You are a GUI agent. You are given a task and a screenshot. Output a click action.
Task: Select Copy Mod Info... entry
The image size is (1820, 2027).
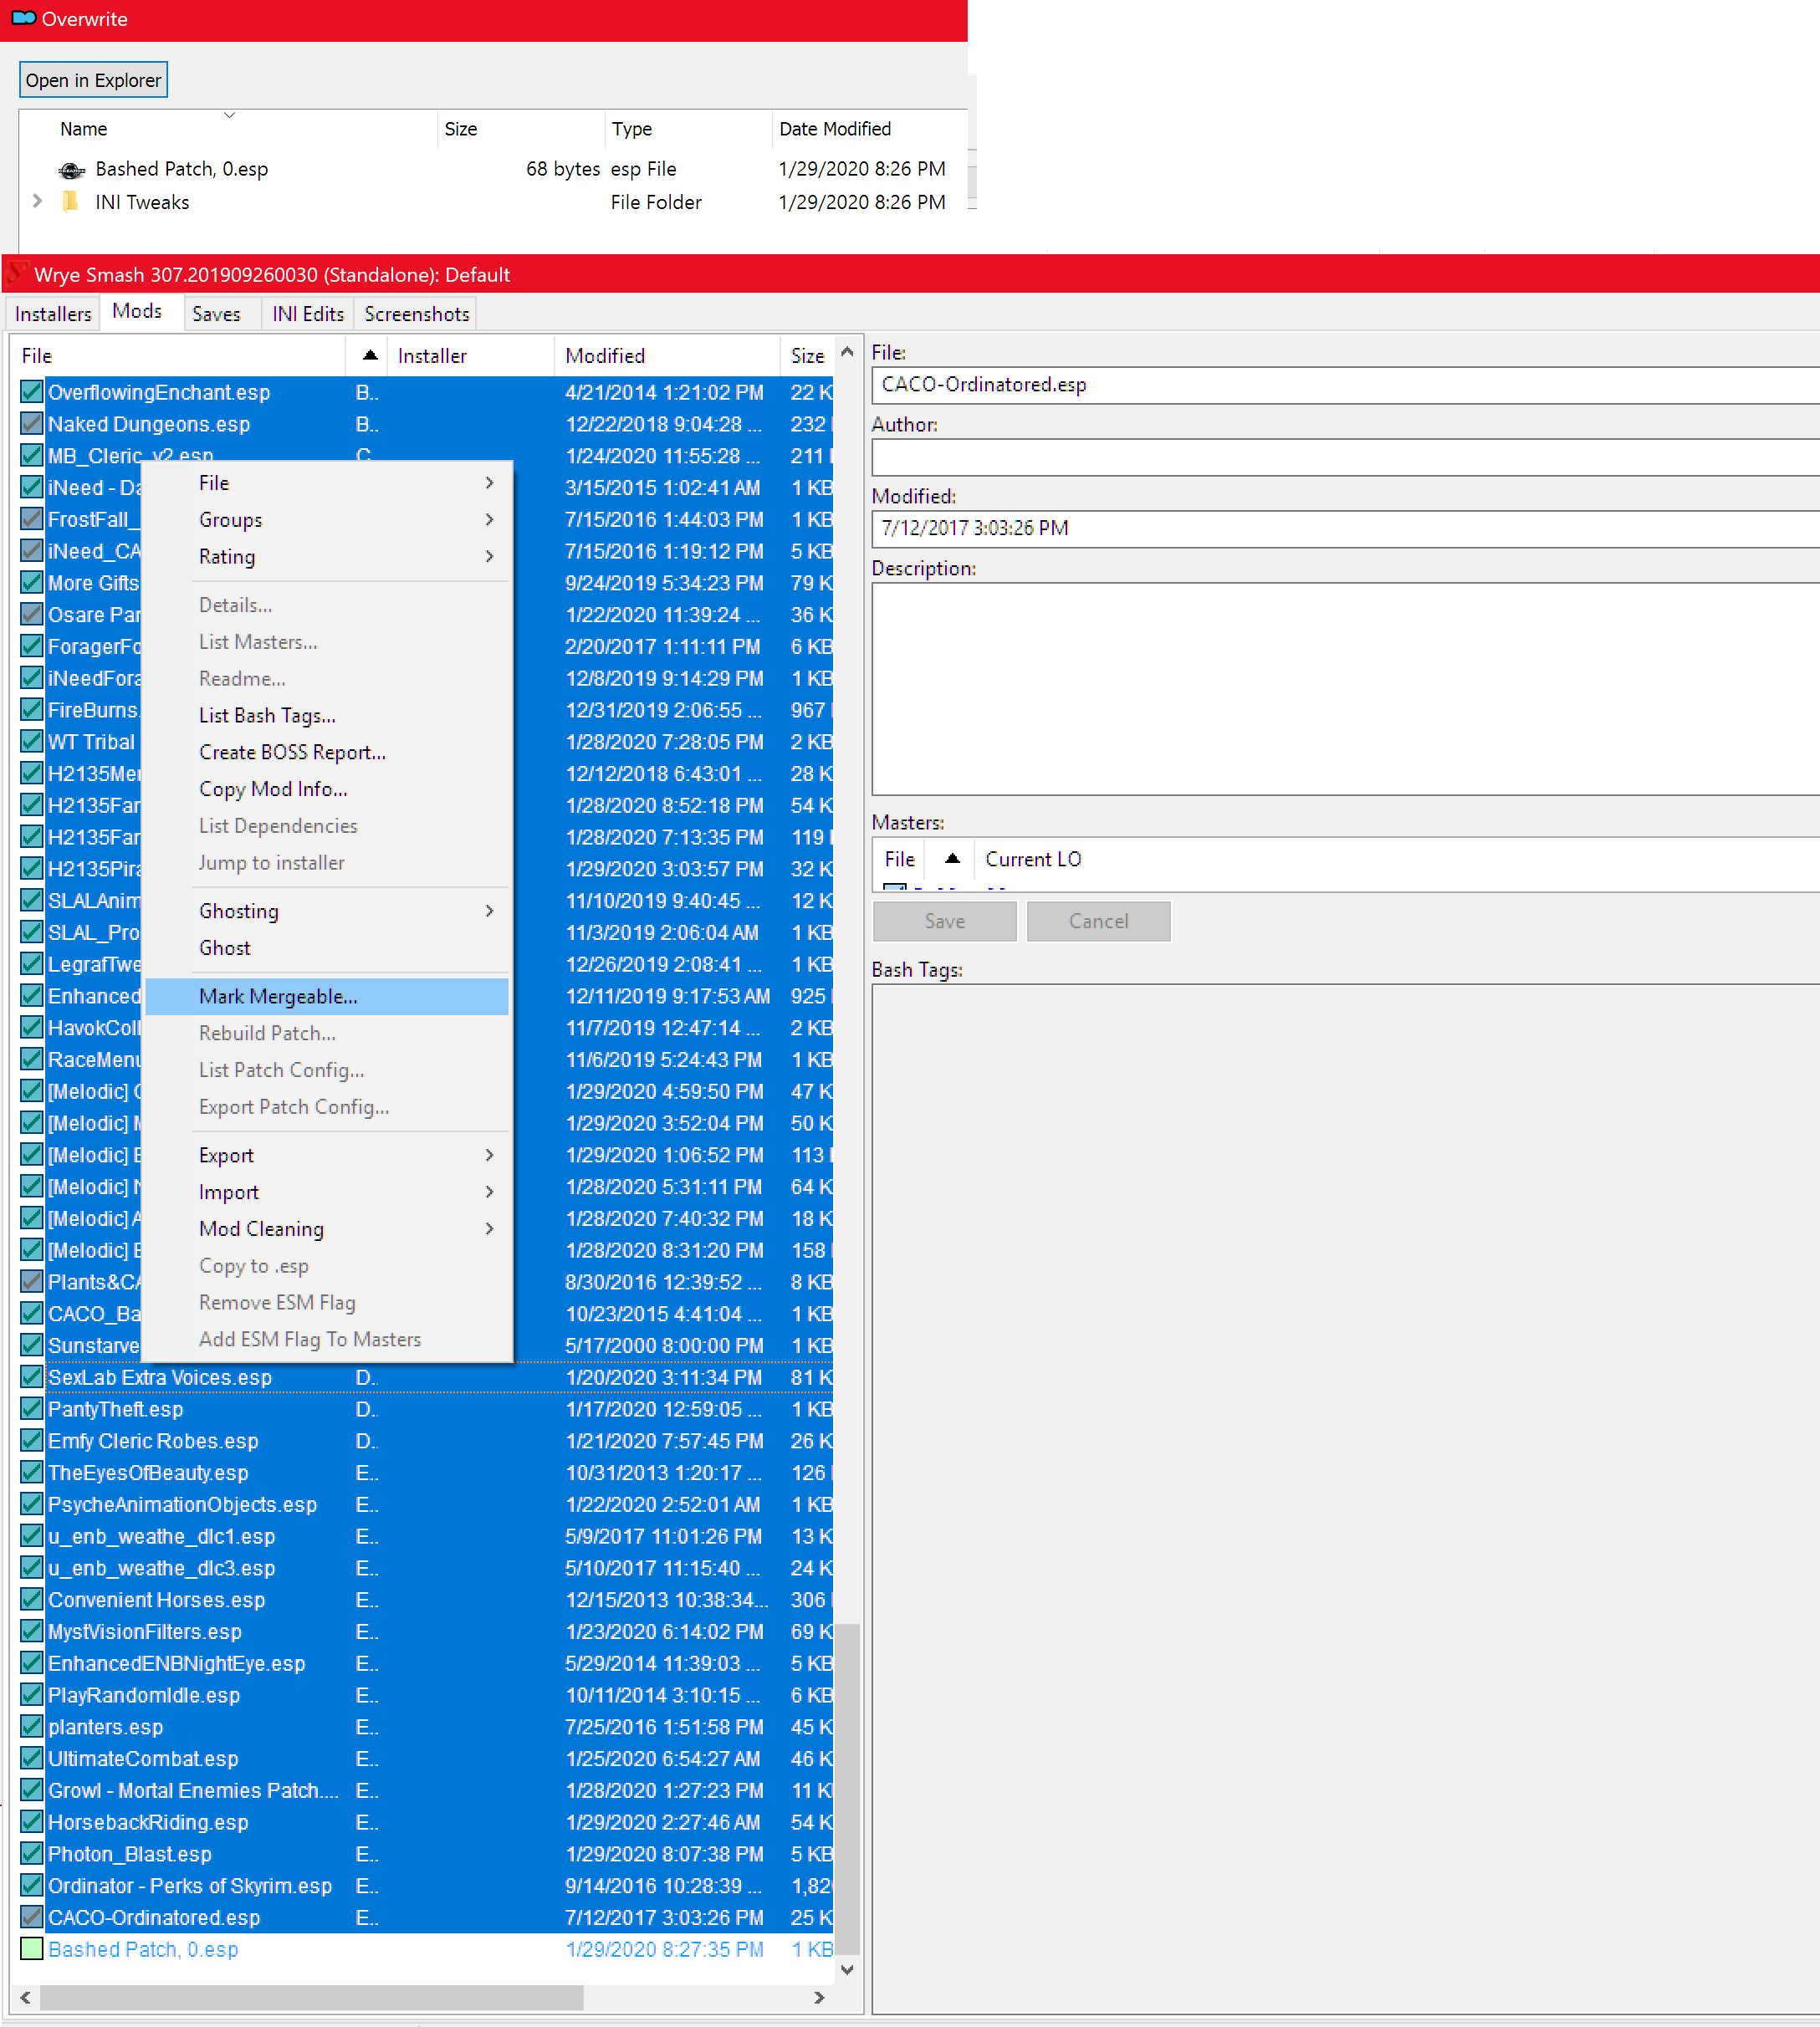[x=327, y=789]
